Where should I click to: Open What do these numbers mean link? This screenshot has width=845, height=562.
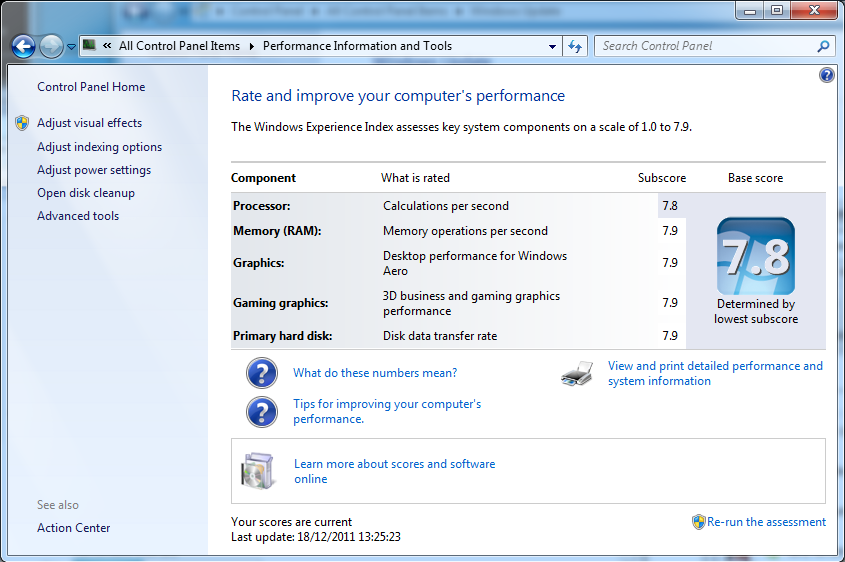[375, 373]
